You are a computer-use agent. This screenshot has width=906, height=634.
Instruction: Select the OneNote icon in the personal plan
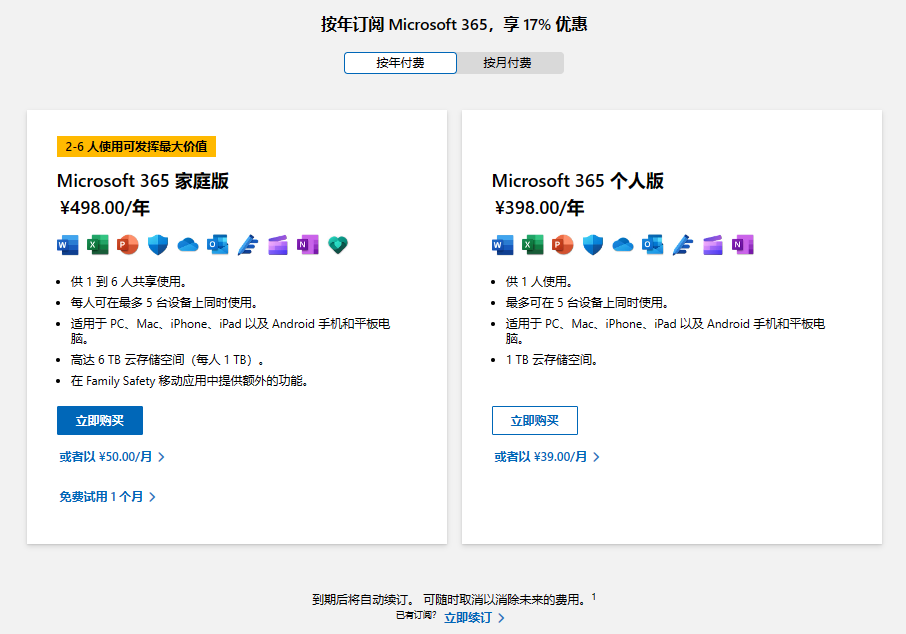click(x=741, y=244)
